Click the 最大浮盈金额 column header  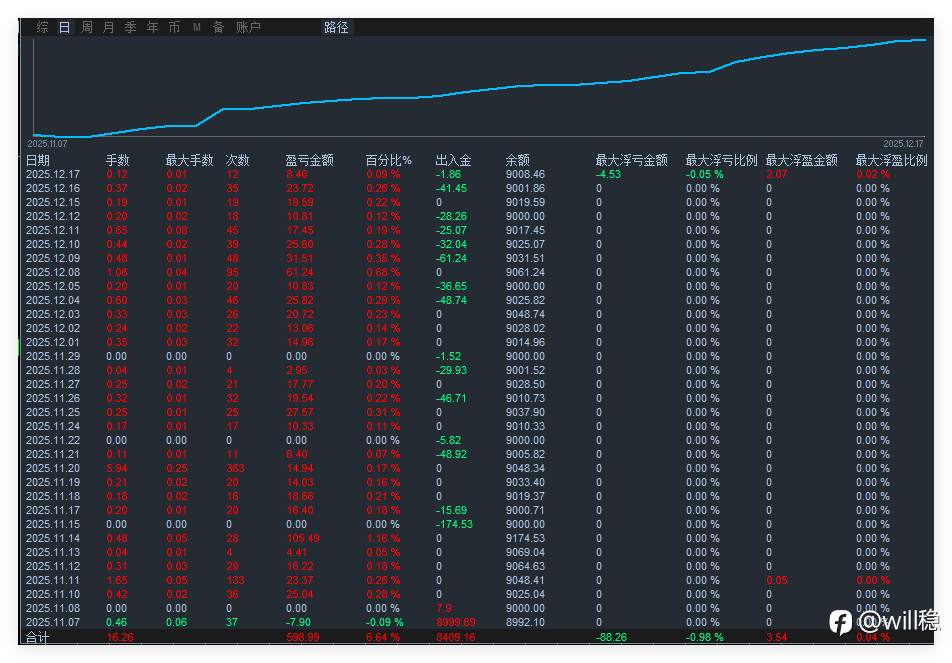(801, 160)
